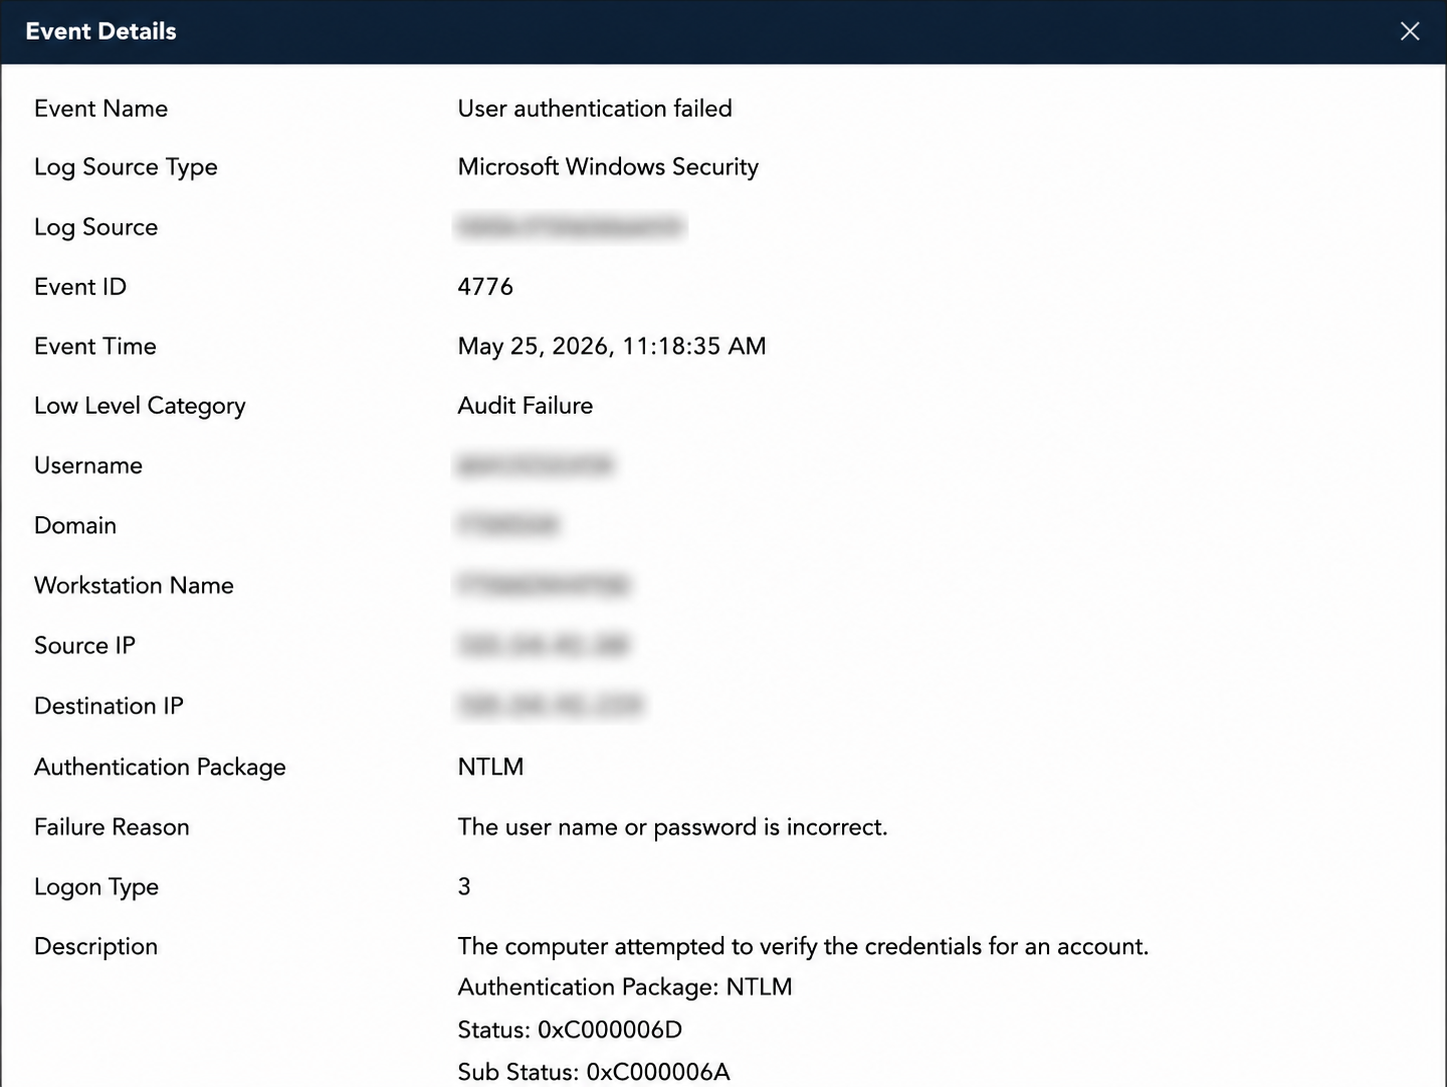Click the blurred Destination IP value

pos(550,706)
